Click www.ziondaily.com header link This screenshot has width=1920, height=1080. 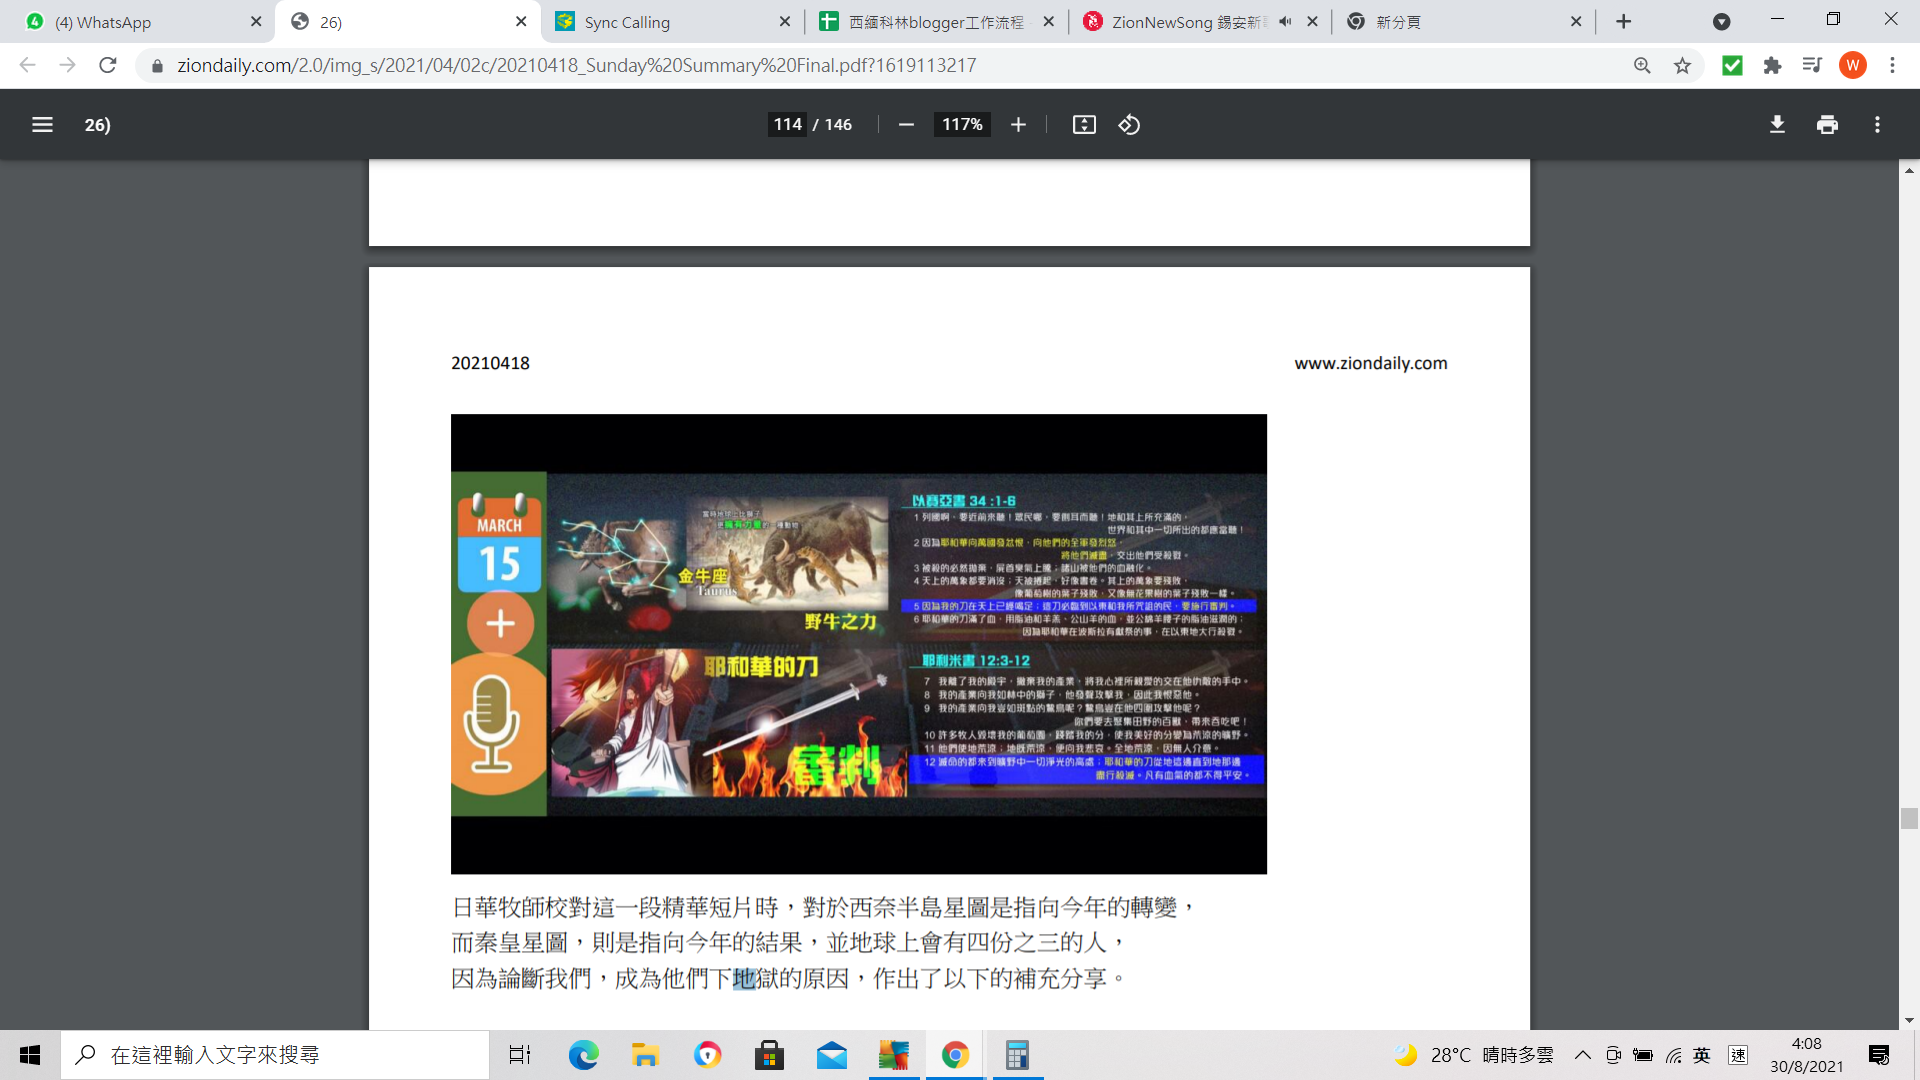(x=1371, y=363)
